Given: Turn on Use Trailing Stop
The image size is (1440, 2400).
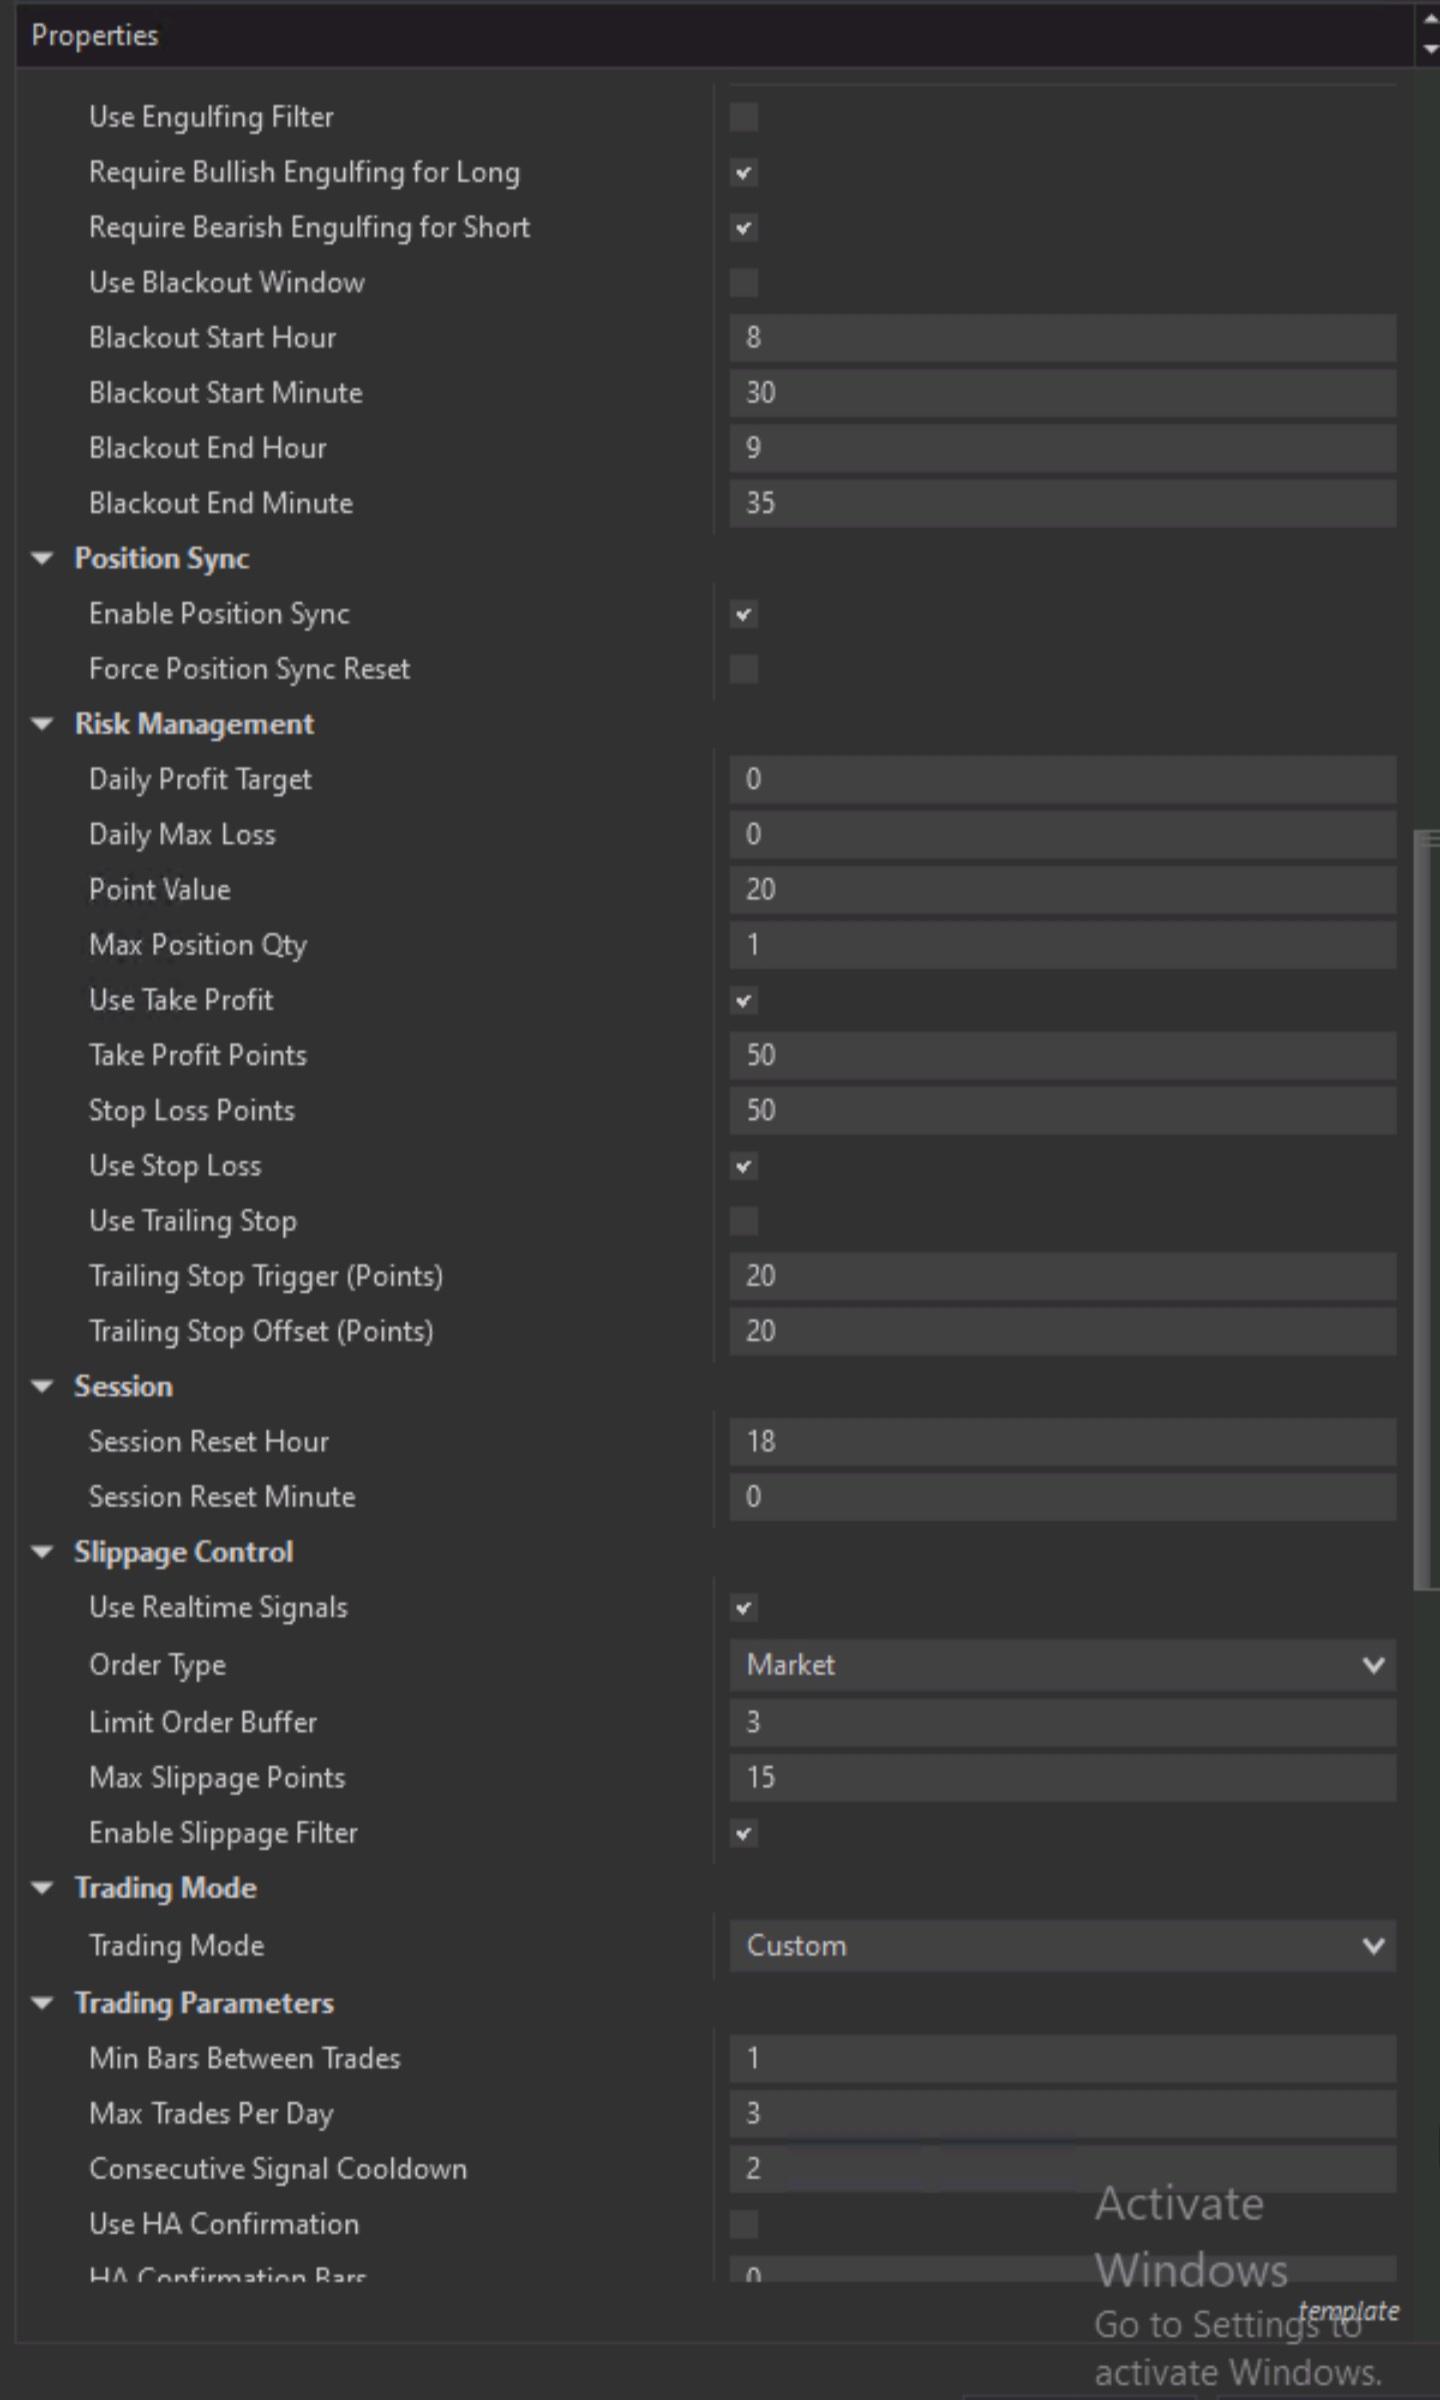Looking at the screenshot, I should coord(744,1221).
